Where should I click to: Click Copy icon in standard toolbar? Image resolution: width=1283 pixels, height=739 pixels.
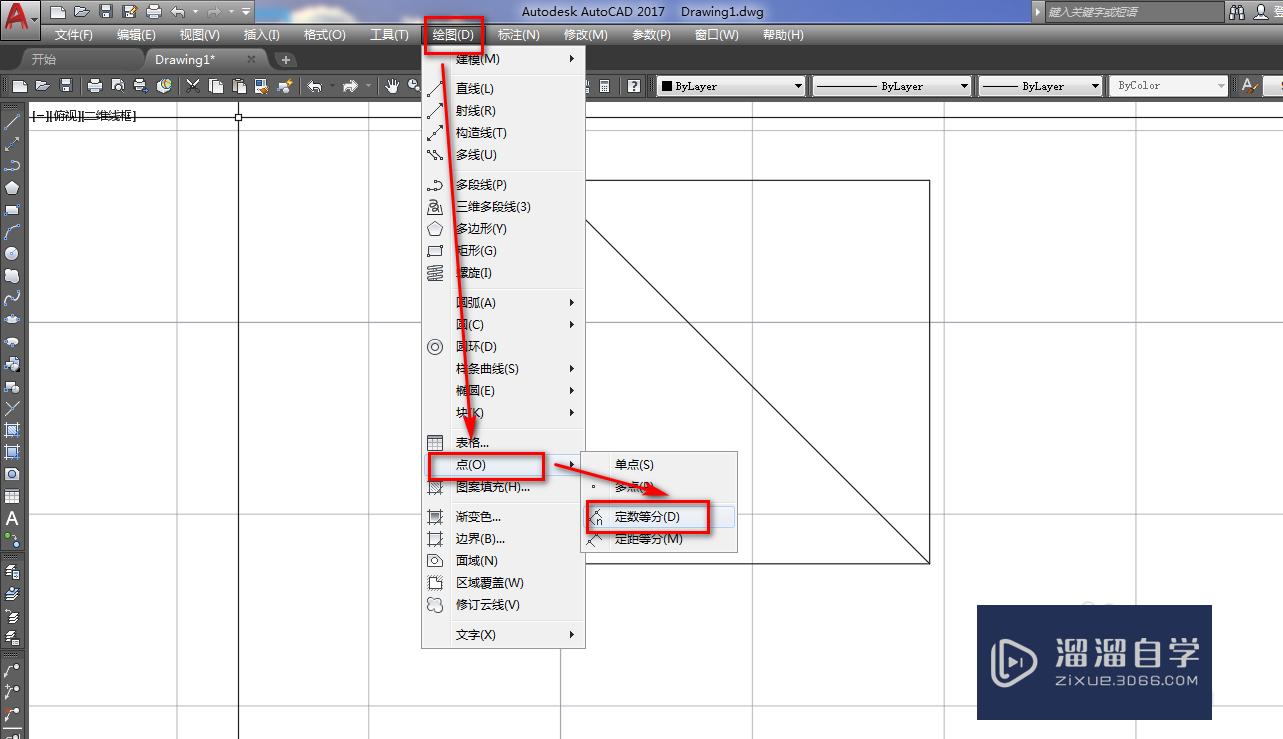pyautogui.click(x=216, y=86)
